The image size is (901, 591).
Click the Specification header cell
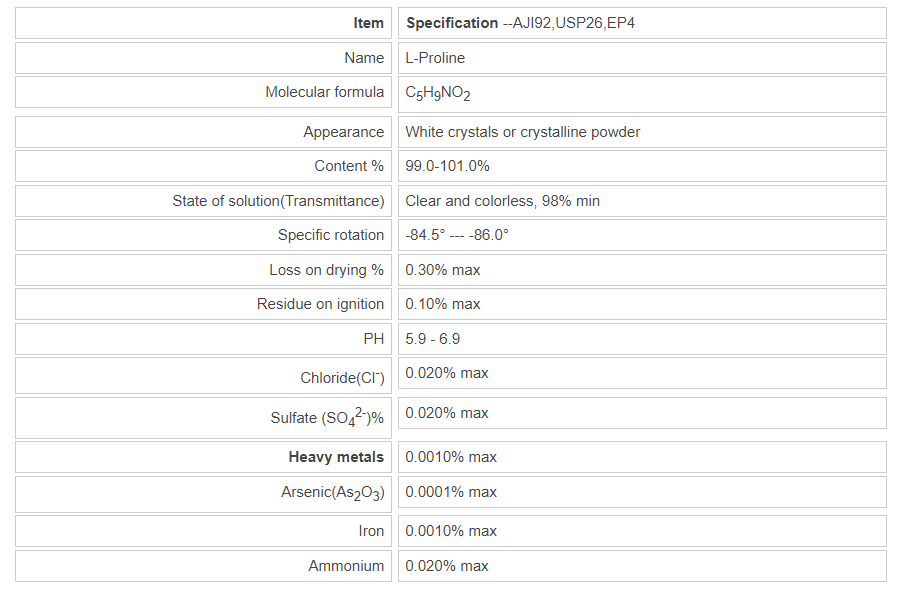pyautogui.click(x=520, y=23)
